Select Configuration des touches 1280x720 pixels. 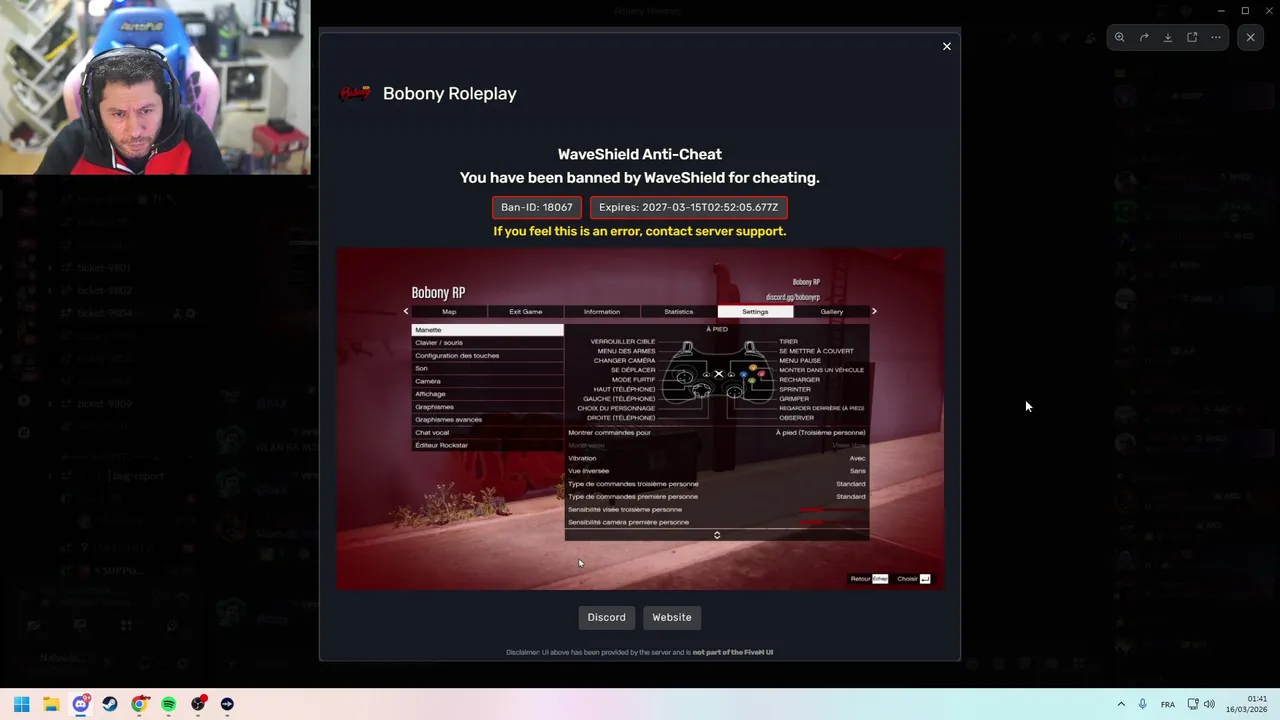point(488,356)
